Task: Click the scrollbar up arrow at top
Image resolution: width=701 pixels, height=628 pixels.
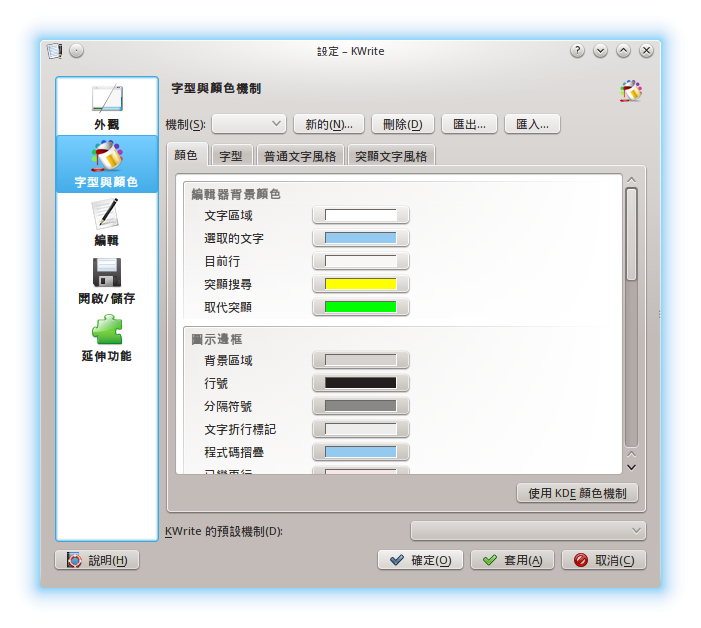Action: tap(631, 180)
